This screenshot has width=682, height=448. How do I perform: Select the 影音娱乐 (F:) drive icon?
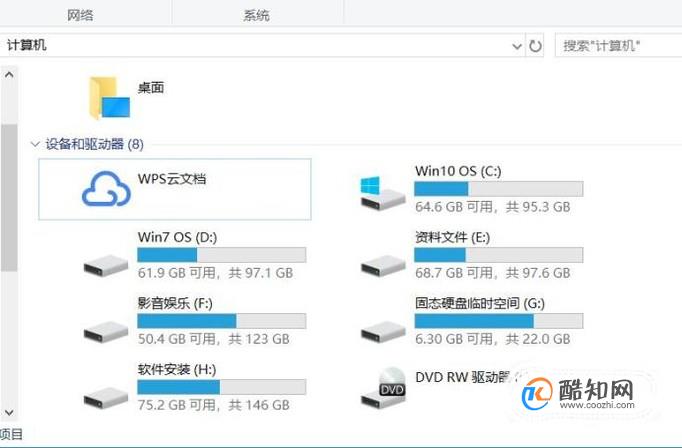tap(106, 331)
